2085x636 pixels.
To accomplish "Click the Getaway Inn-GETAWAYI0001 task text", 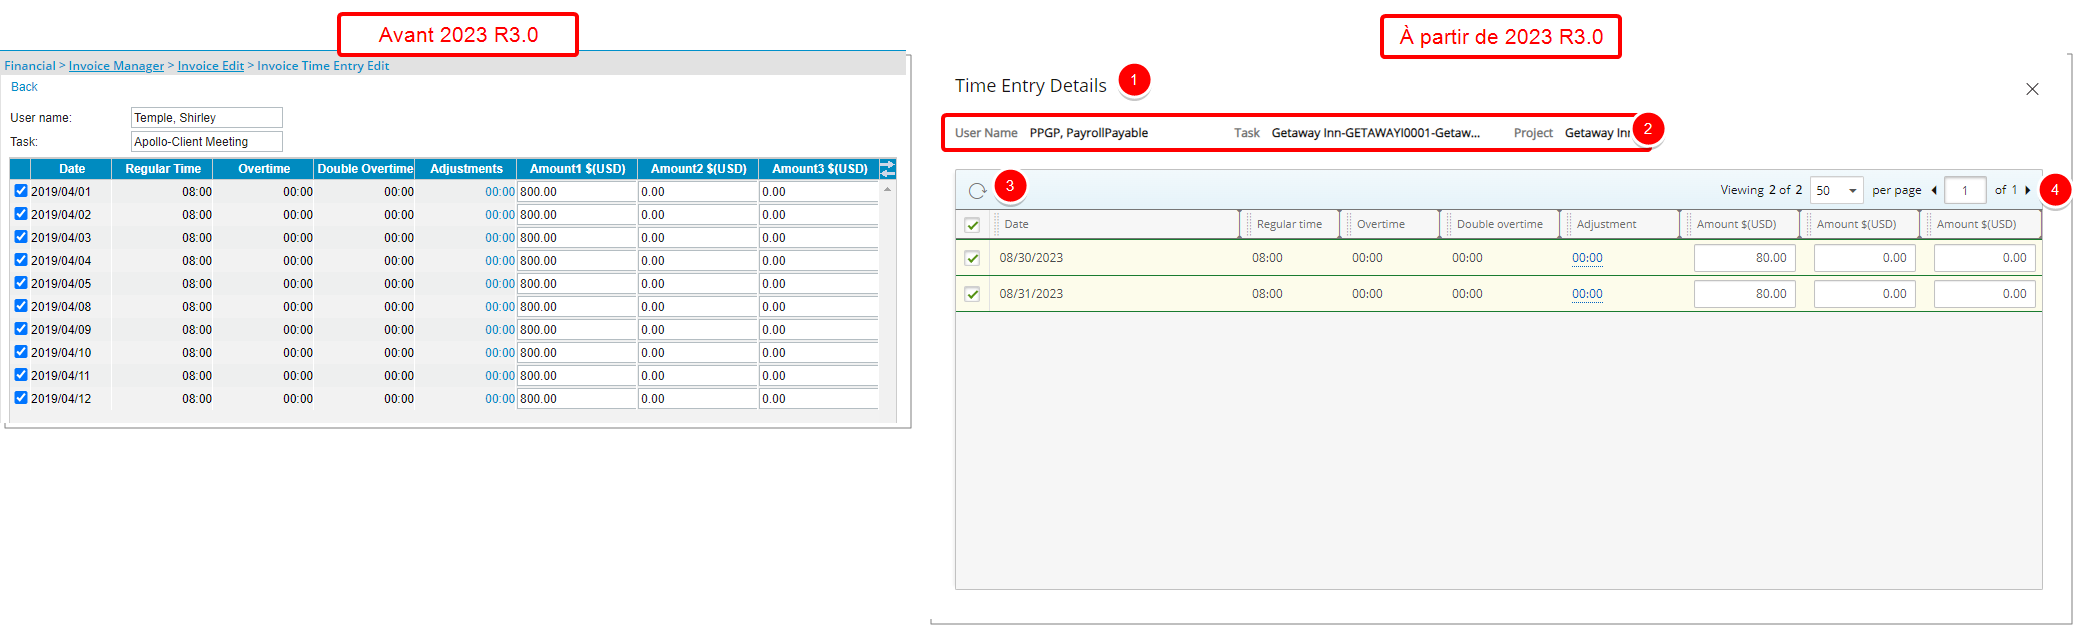I will coord(1375,133).
